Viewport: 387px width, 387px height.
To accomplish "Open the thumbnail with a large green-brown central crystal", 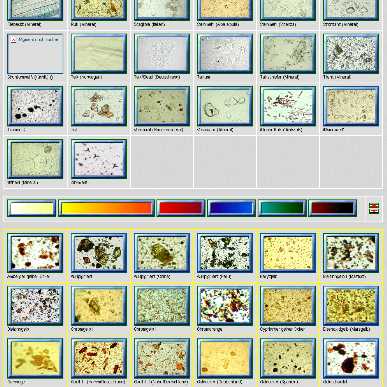I will [x=162, y=253].
